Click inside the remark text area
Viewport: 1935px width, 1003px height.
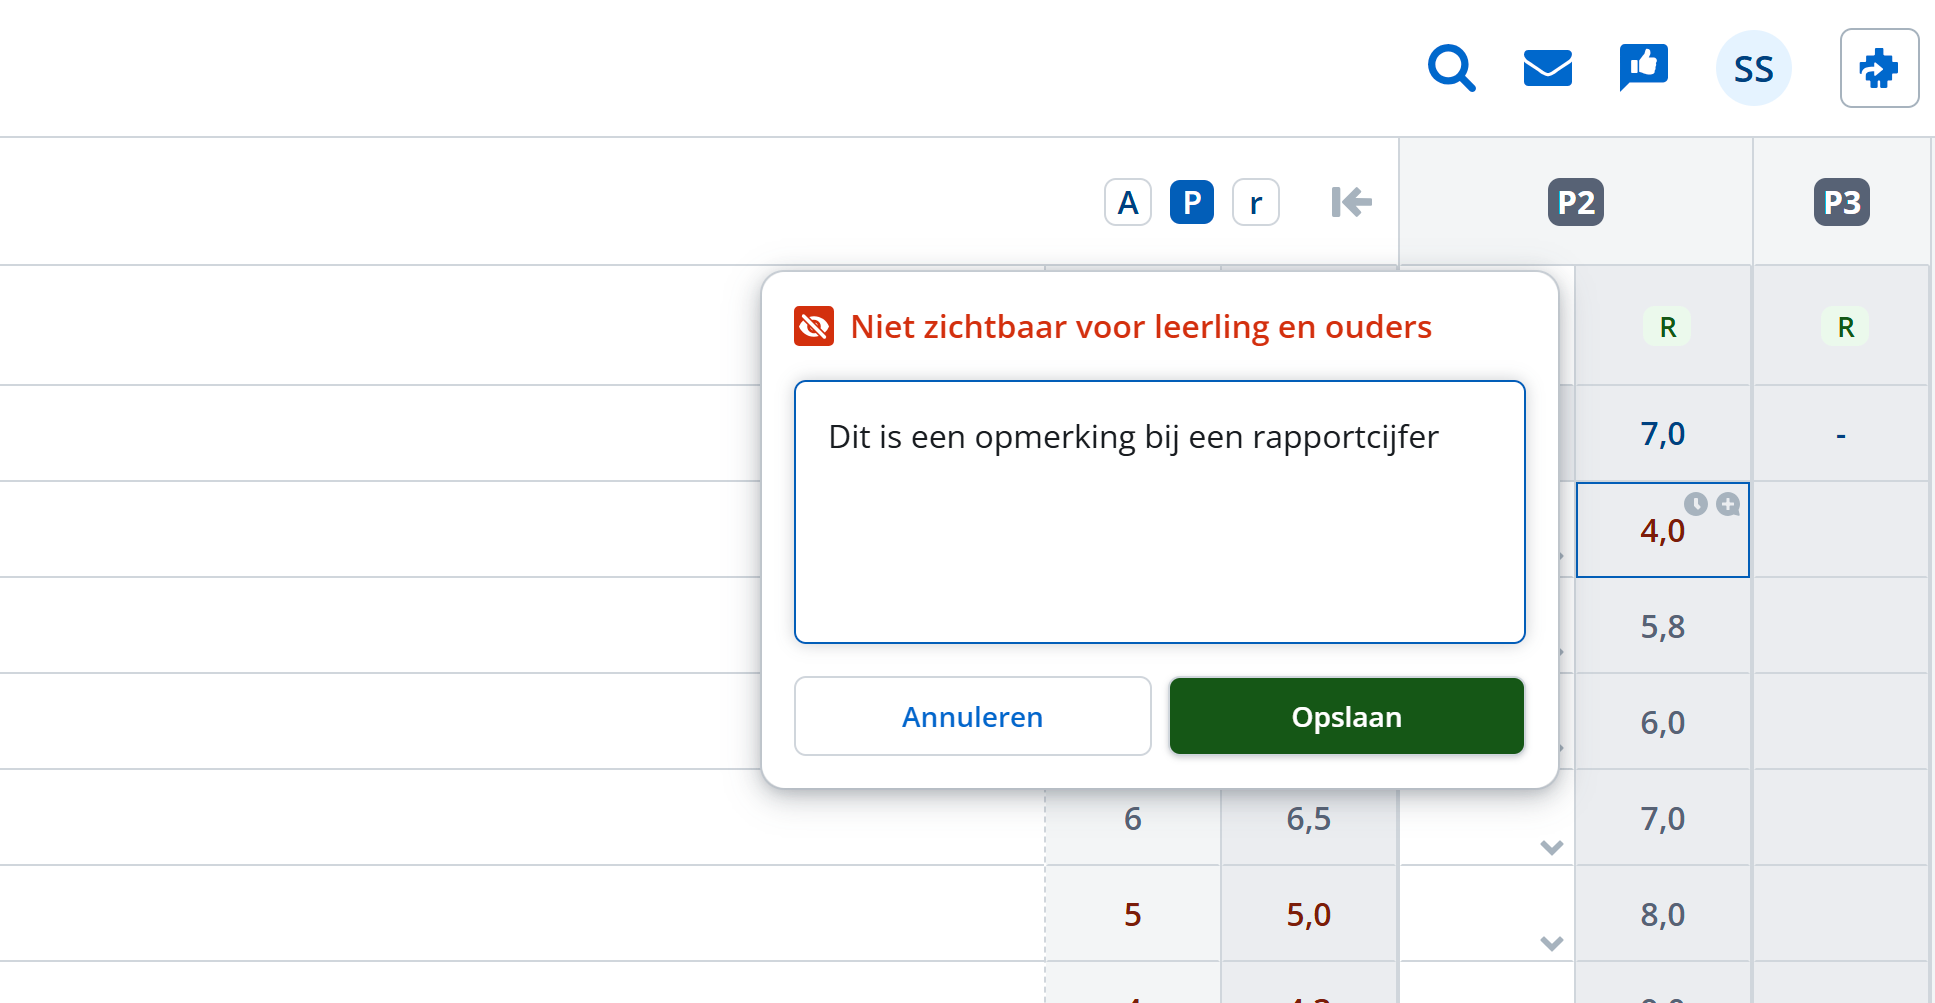tap(1160, 512)
